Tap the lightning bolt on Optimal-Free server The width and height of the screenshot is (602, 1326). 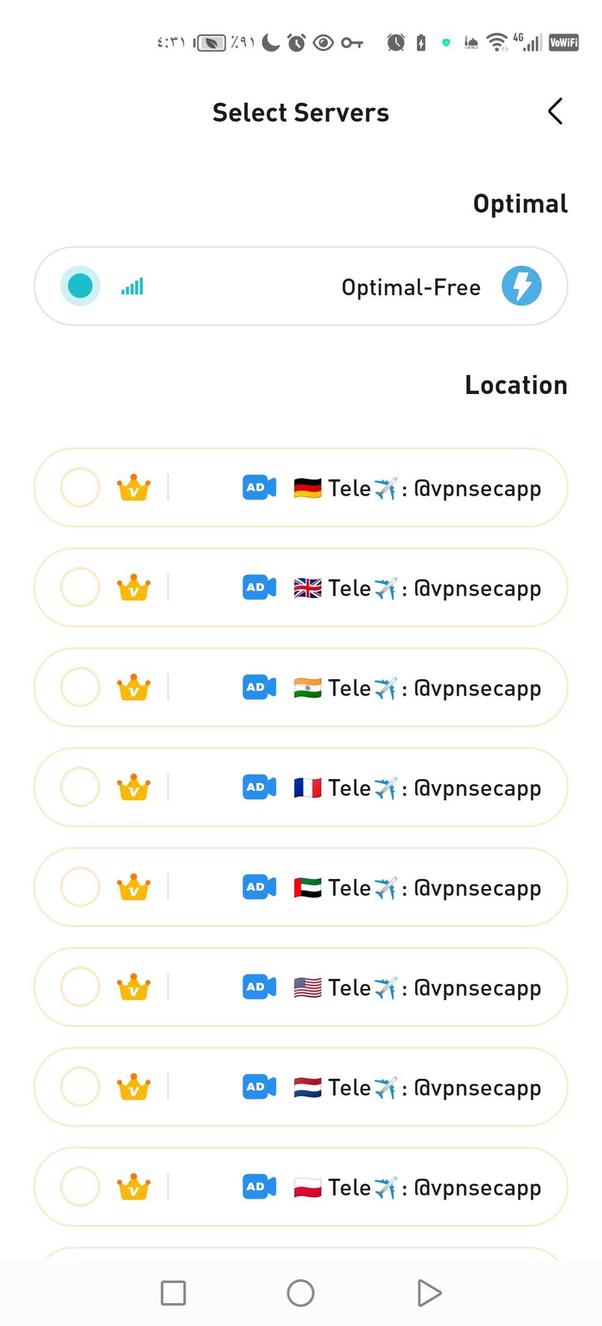521,286
